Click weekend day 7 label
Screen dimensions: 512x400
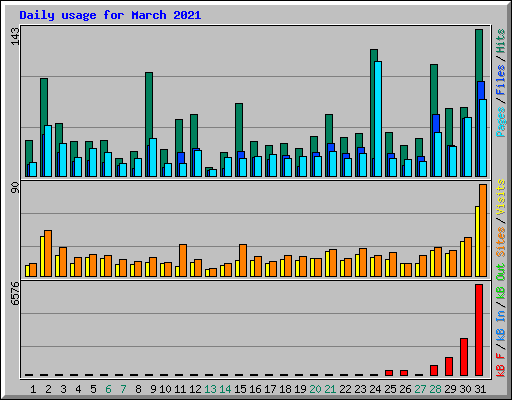(x=123, y=389)
